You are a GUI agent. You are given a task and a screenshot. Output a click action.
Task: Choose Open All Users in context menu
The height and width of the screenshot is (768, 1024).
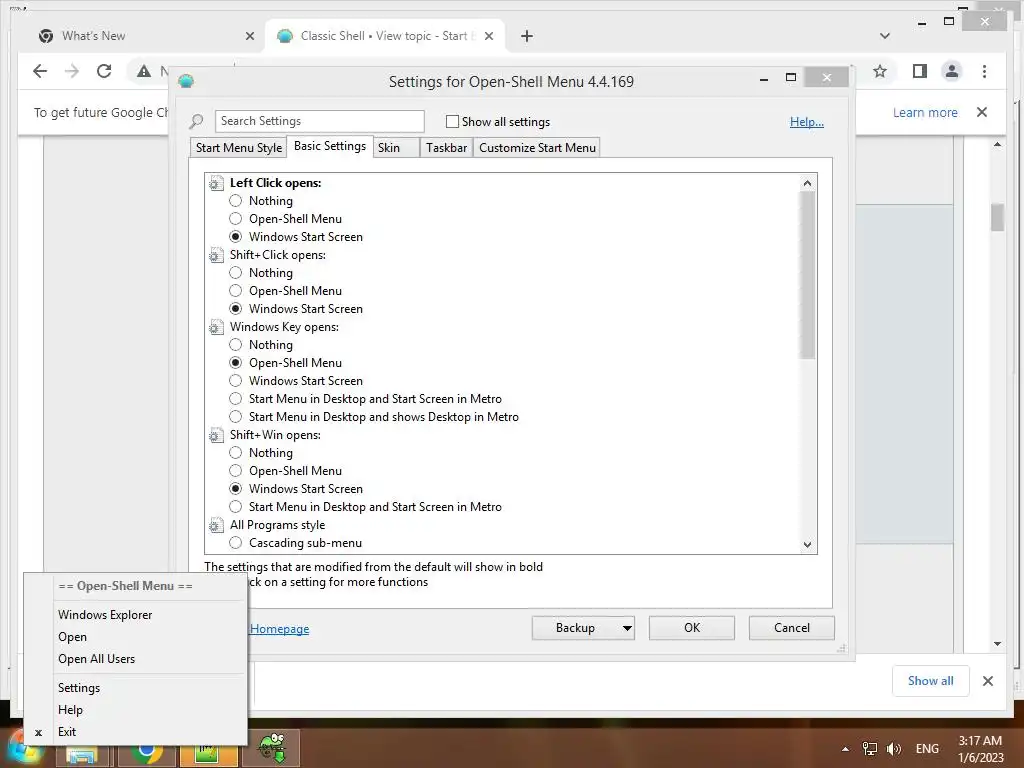pyautogui.click(x=97, y=659)
